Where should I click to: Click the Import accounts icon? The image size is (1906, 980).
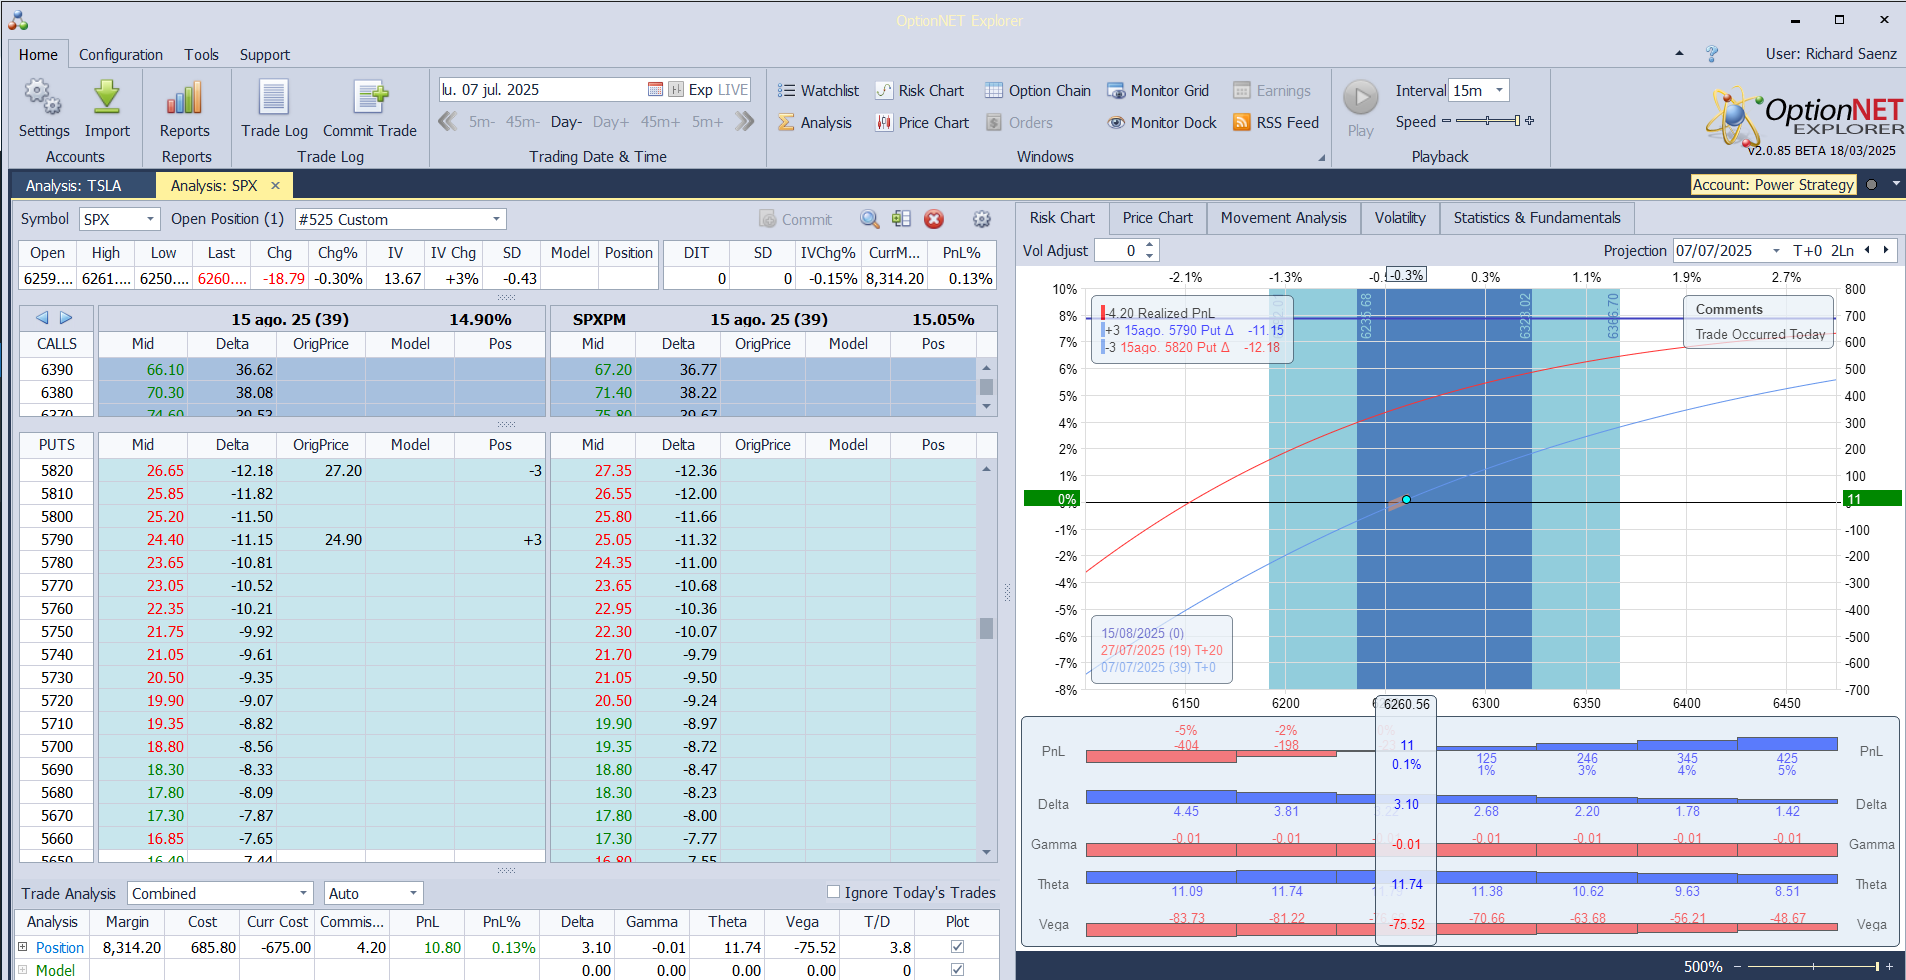coord(107,98)
